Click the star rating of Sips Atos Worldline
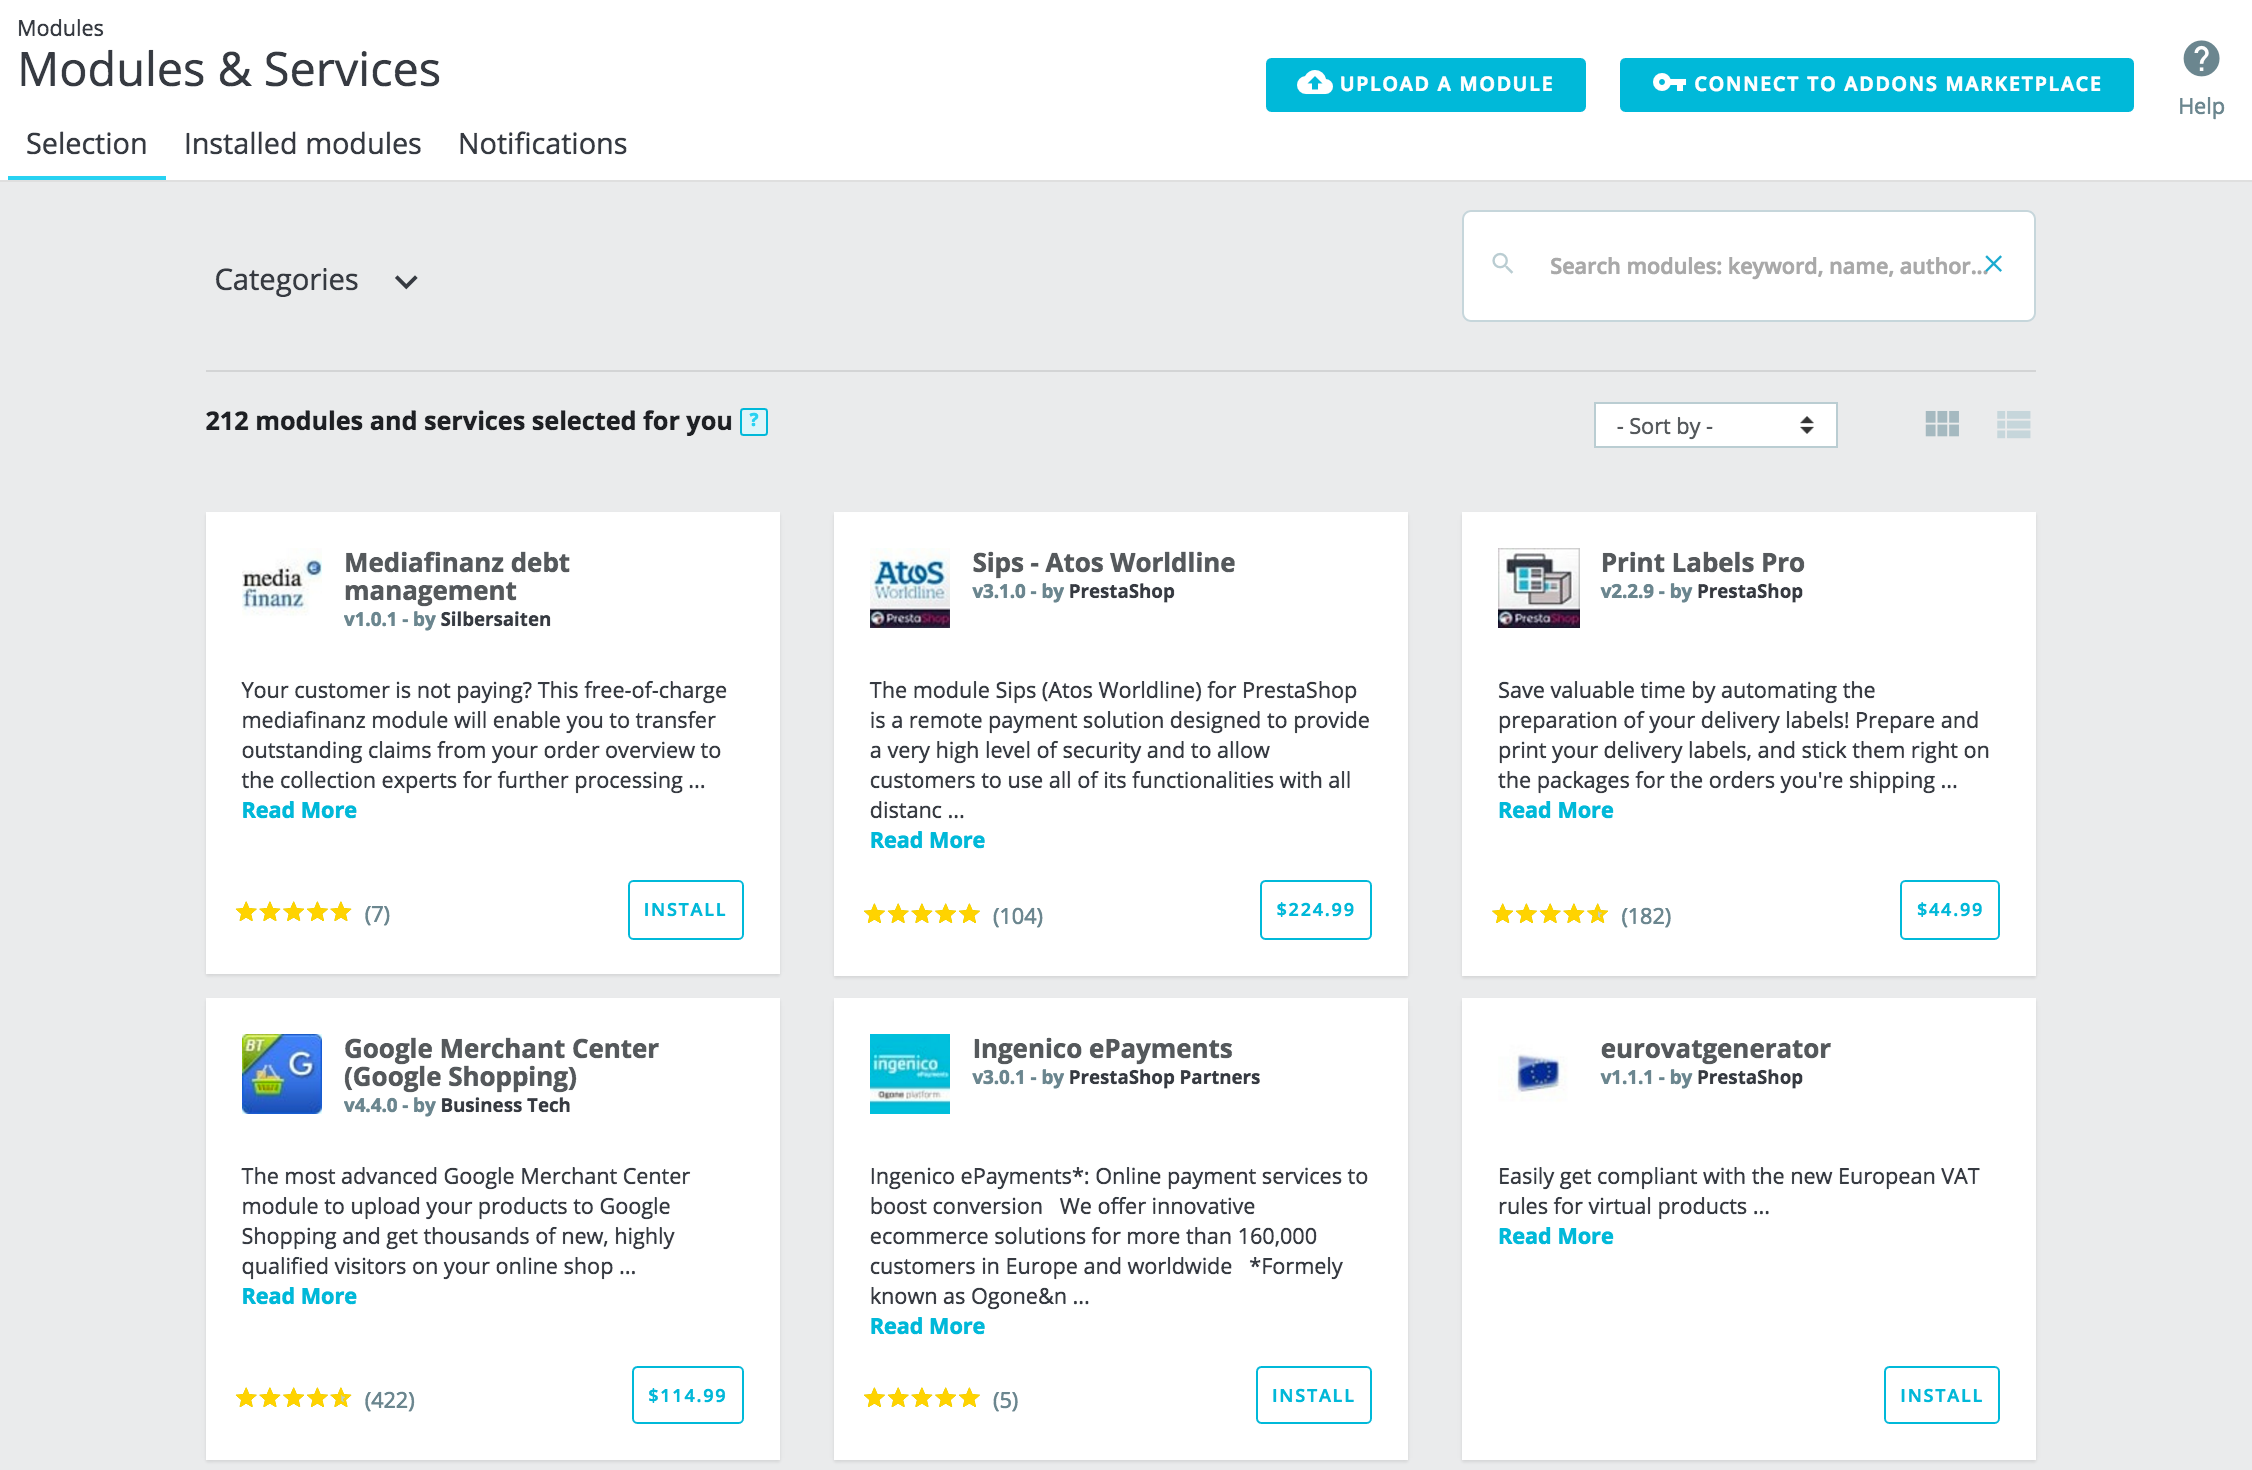The image size is (2252, 1470). 921,914
